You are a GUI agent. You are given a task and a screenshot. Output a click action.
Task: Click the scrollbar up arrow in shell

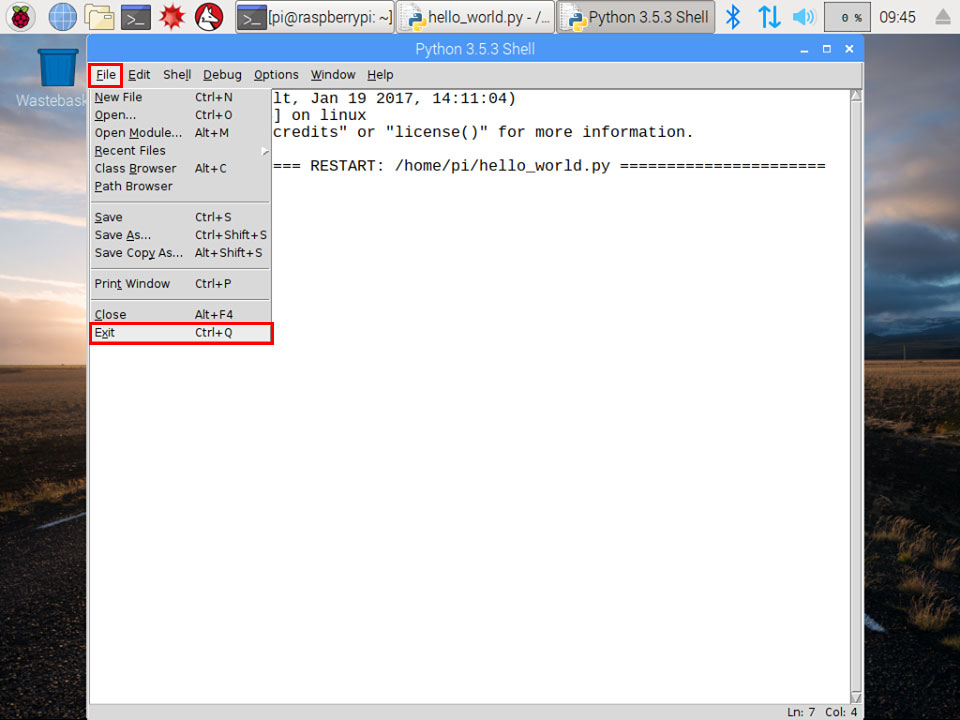(856, 95)
